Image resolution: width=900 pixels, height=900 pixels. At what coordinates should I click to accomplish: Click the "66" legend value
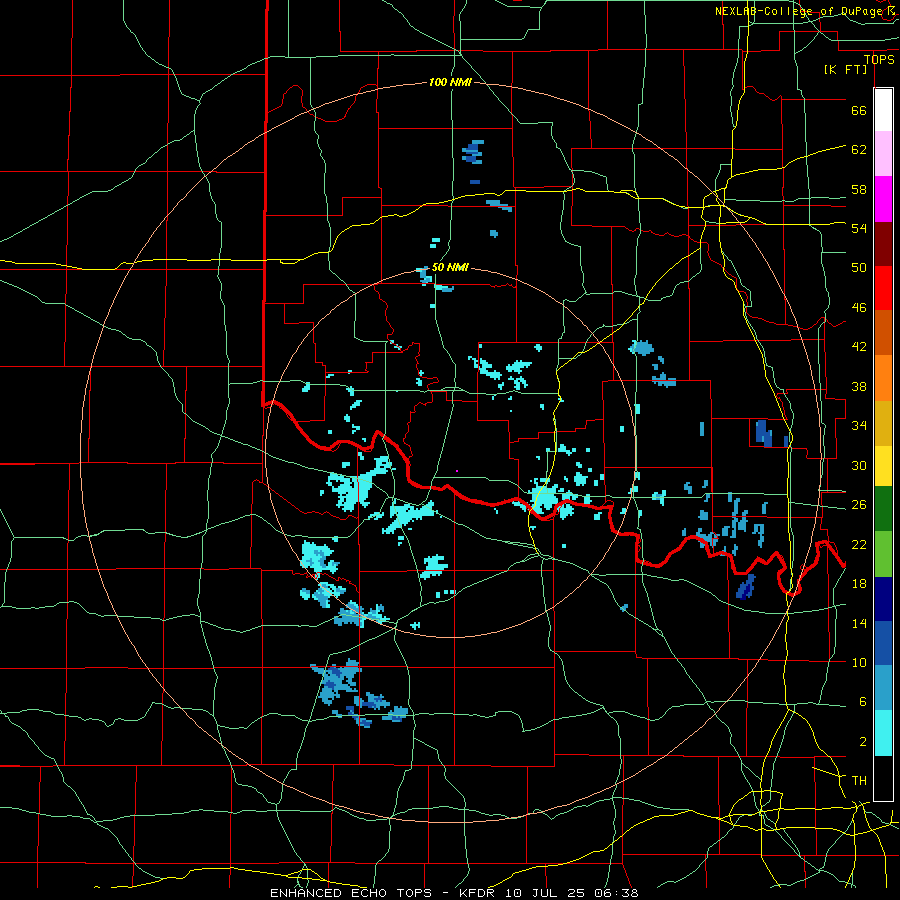tap(859, 110)
